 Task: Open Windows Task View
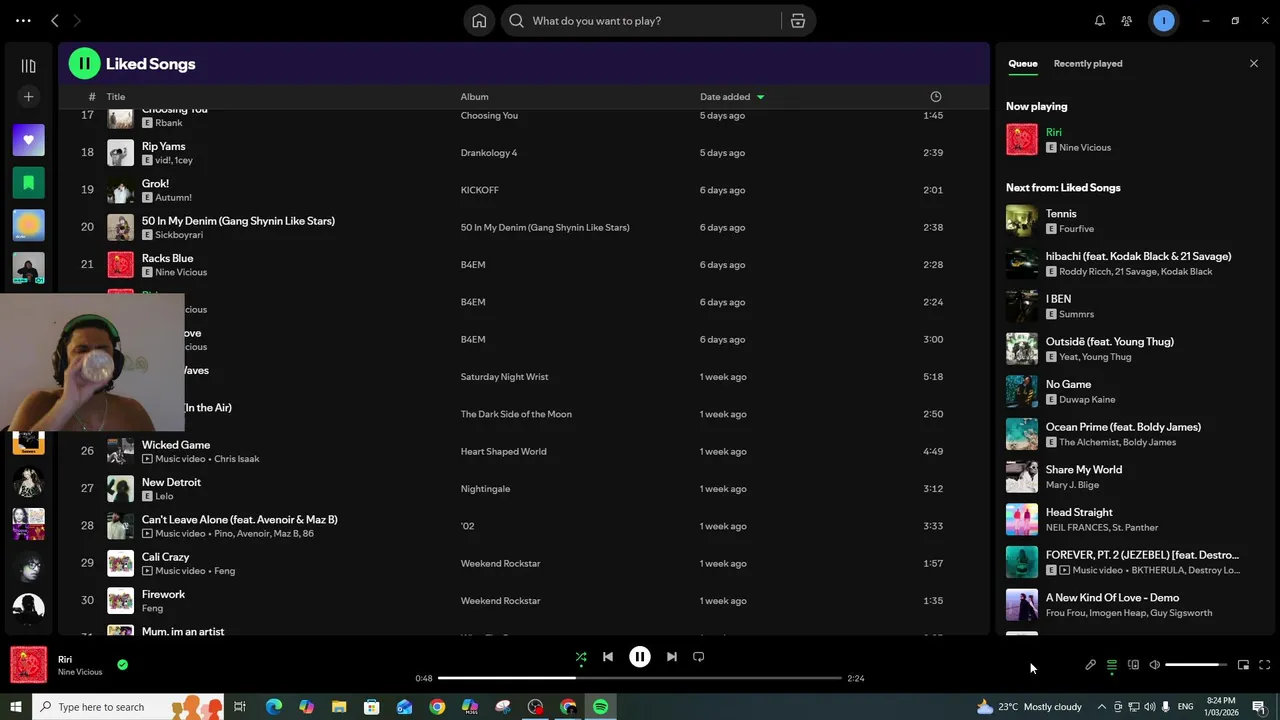[240, 707]
